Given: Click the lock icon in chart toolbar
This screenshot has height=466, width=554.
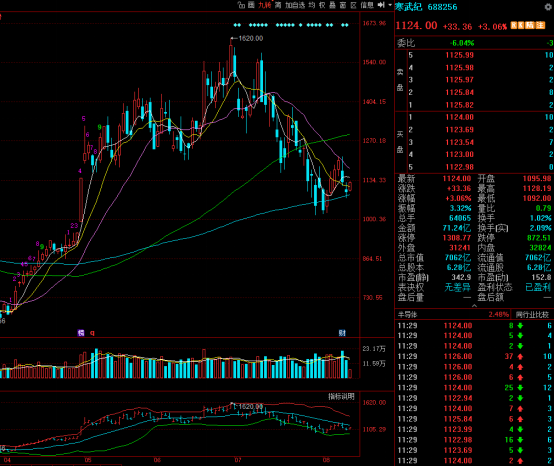Looking at the screenshot, I should pos(241,5).
